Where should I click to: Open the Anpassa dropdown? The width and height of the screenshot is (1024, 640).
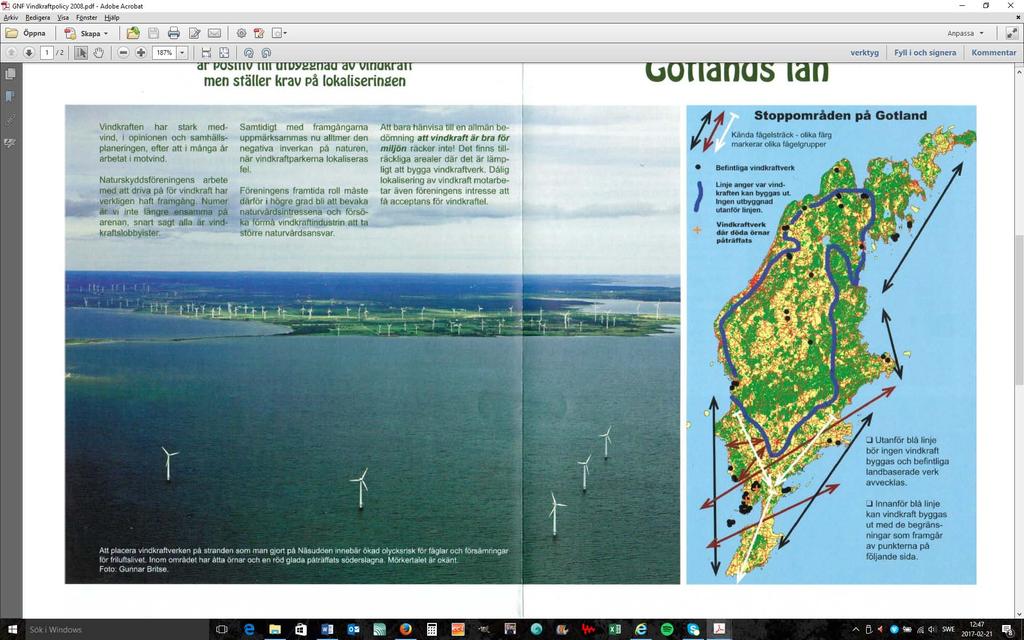coord(965,33)
